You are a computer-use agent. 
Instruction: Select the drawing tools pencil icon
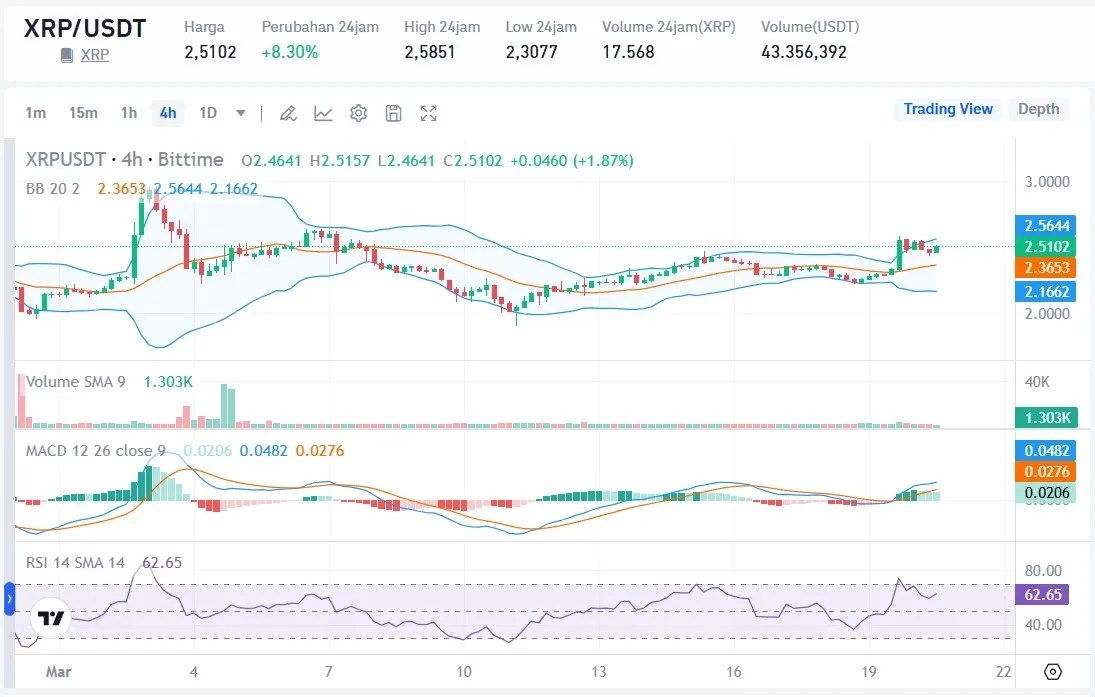point(288,113)
